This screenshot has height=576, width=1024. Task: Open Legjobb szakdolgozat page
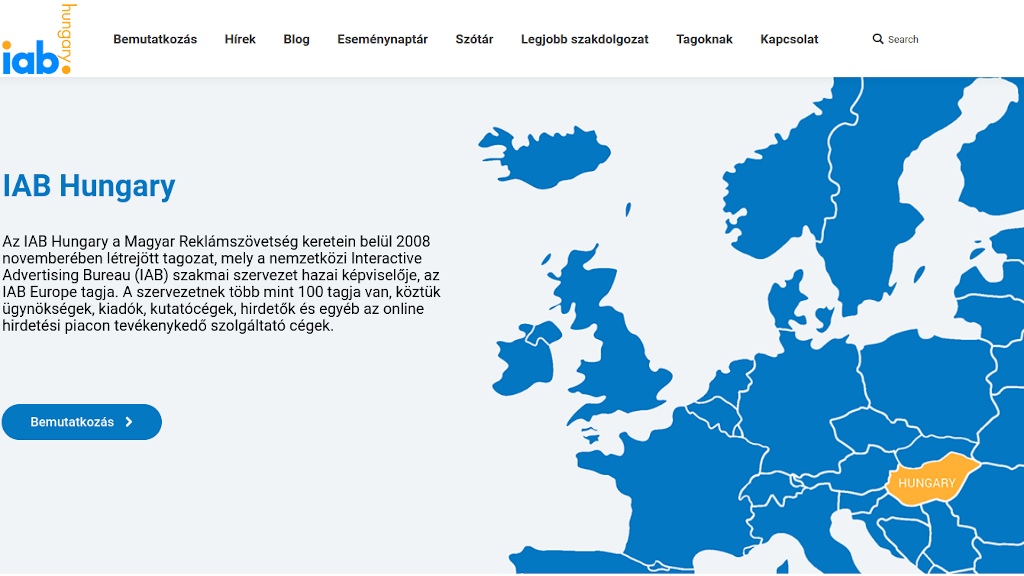tap(584, 39)
